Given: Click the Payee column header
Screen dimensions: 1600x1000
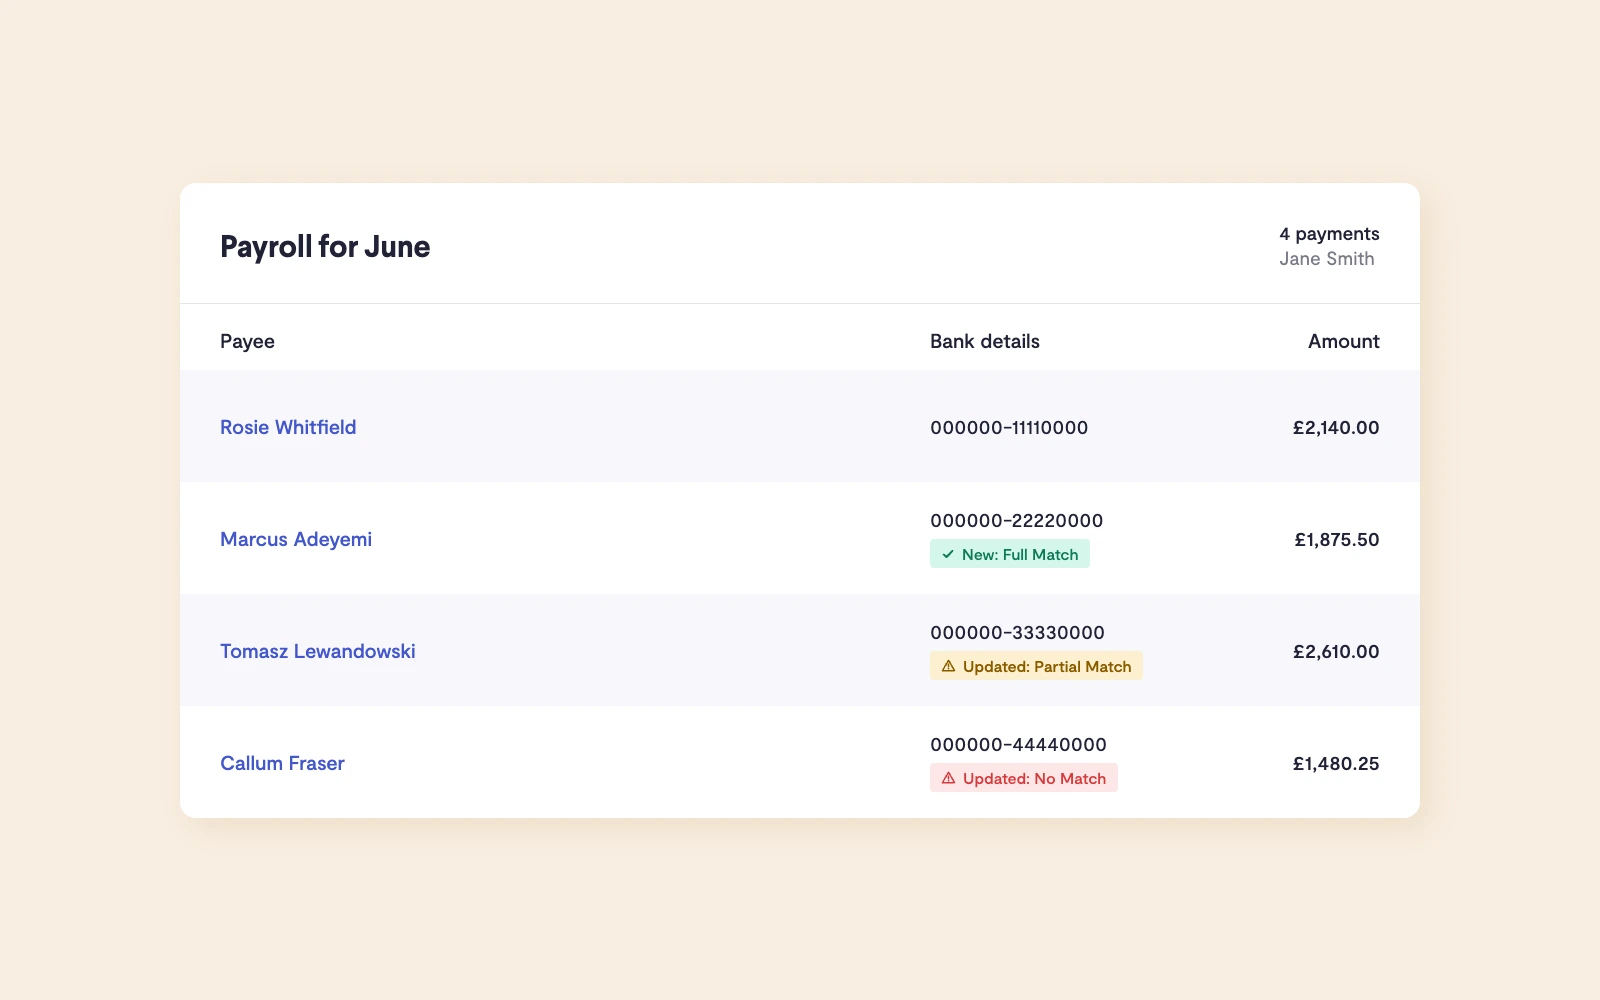Looking at the screenshot, I should 247,341.
